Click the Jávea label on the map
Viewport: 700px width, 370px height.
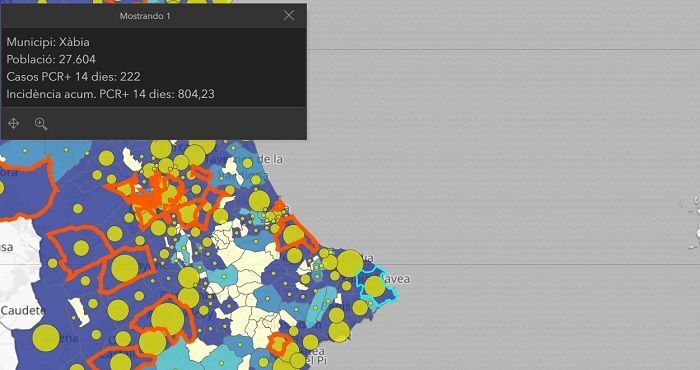(396, 279)
